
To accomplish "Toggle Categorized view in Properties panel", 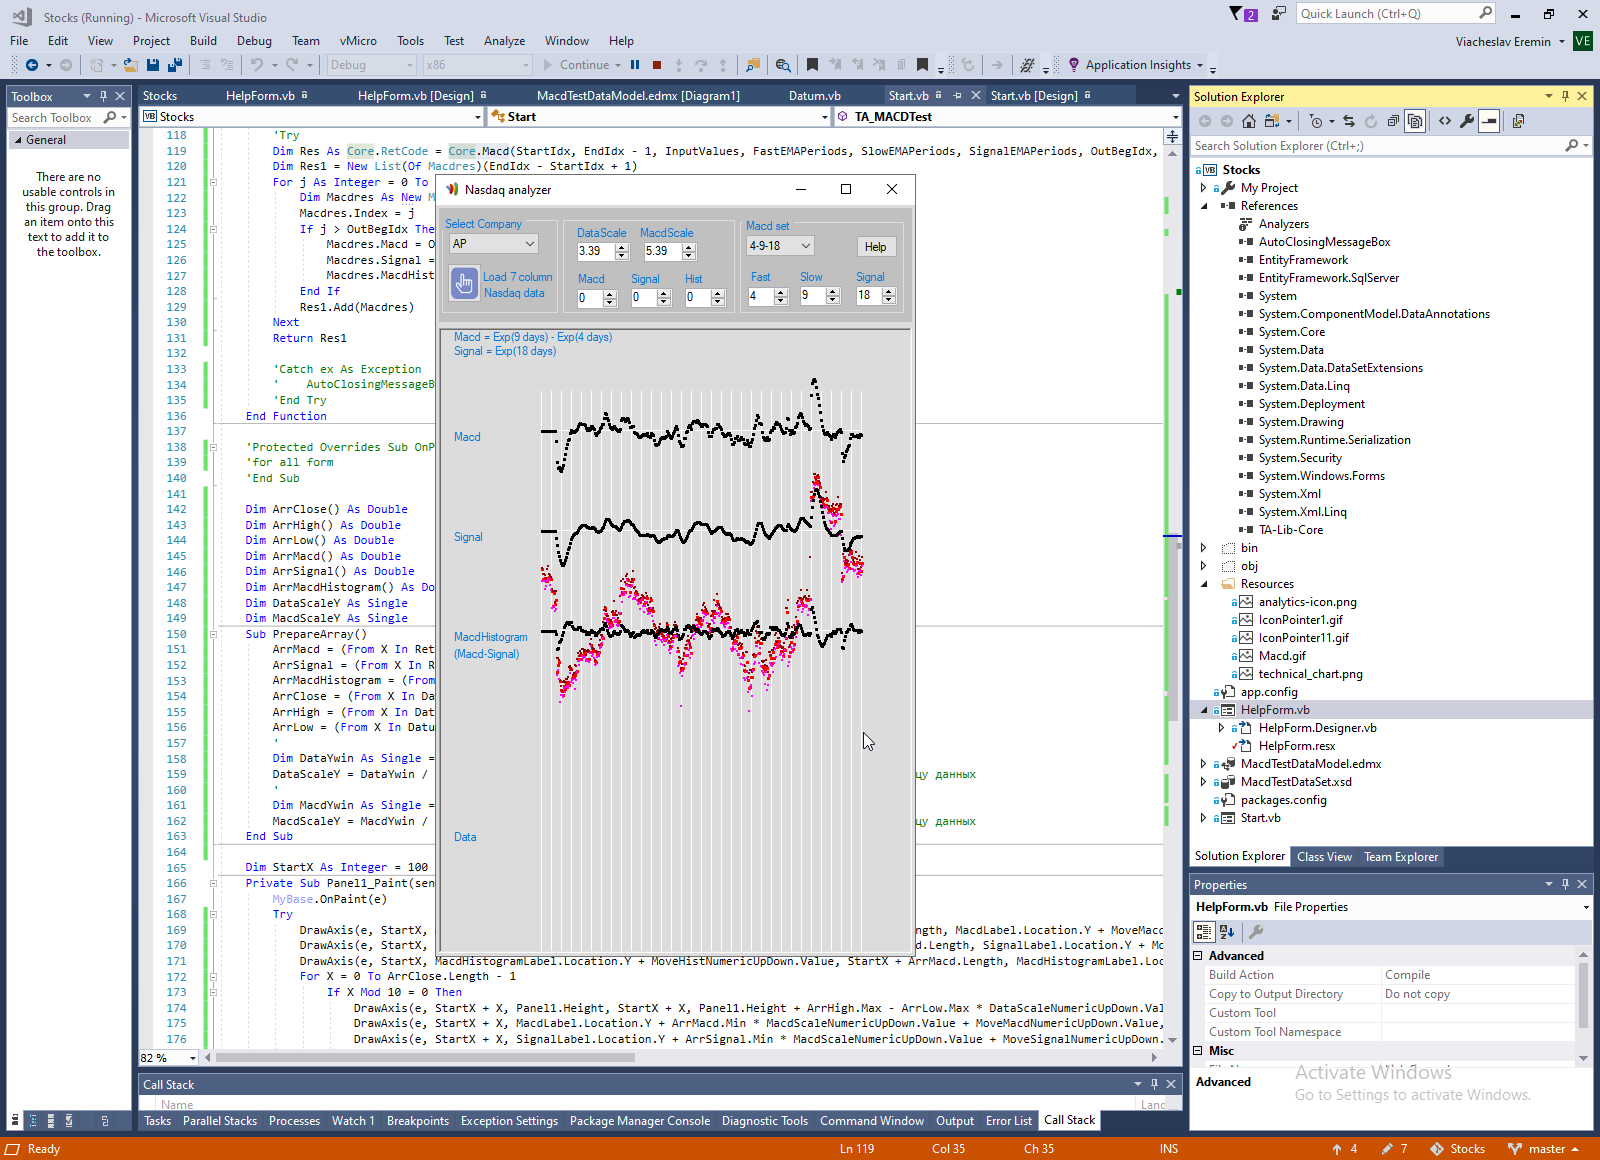I will 1204,932.
